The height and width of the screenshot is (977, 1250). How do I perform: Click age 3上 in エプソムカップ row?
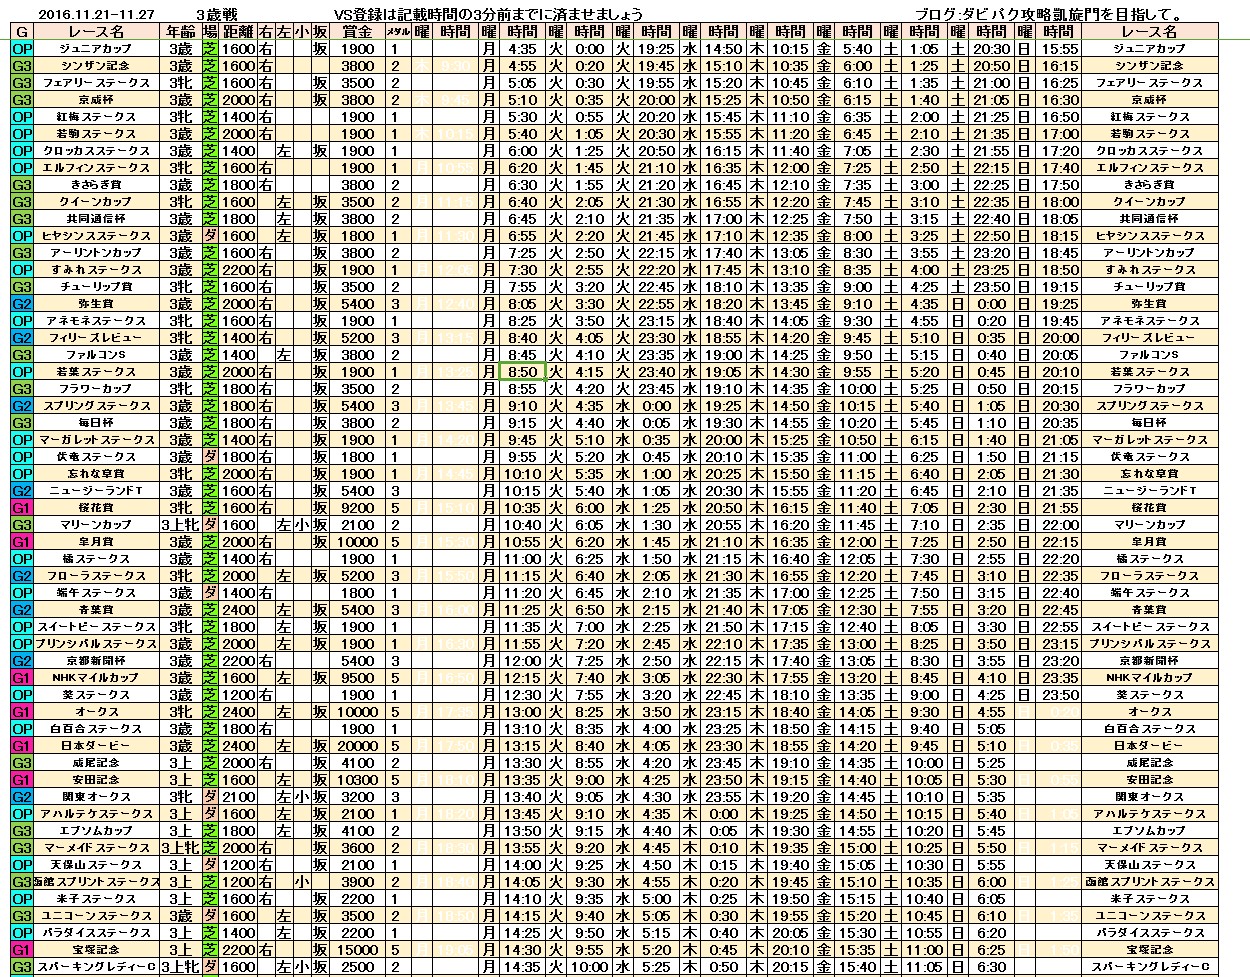(x=181, y=831)
